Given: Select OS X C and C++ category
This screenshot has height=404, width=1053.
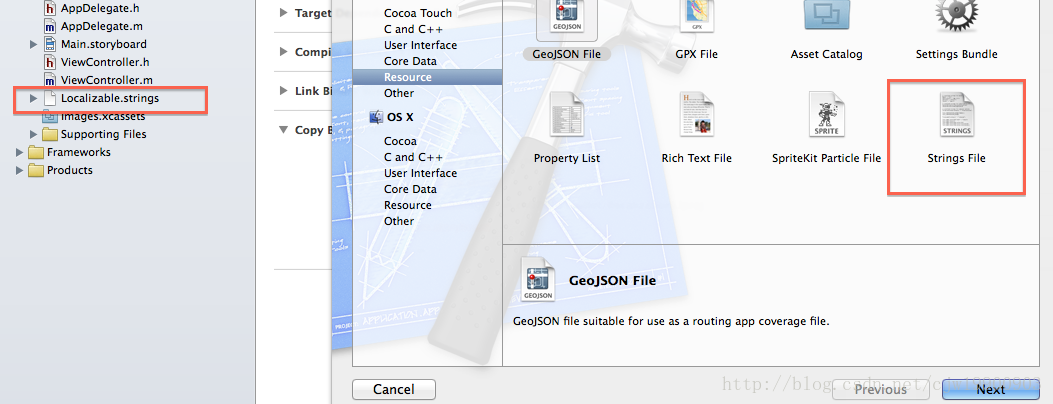Looking at the screenshot, I should (x=413, y=157).
